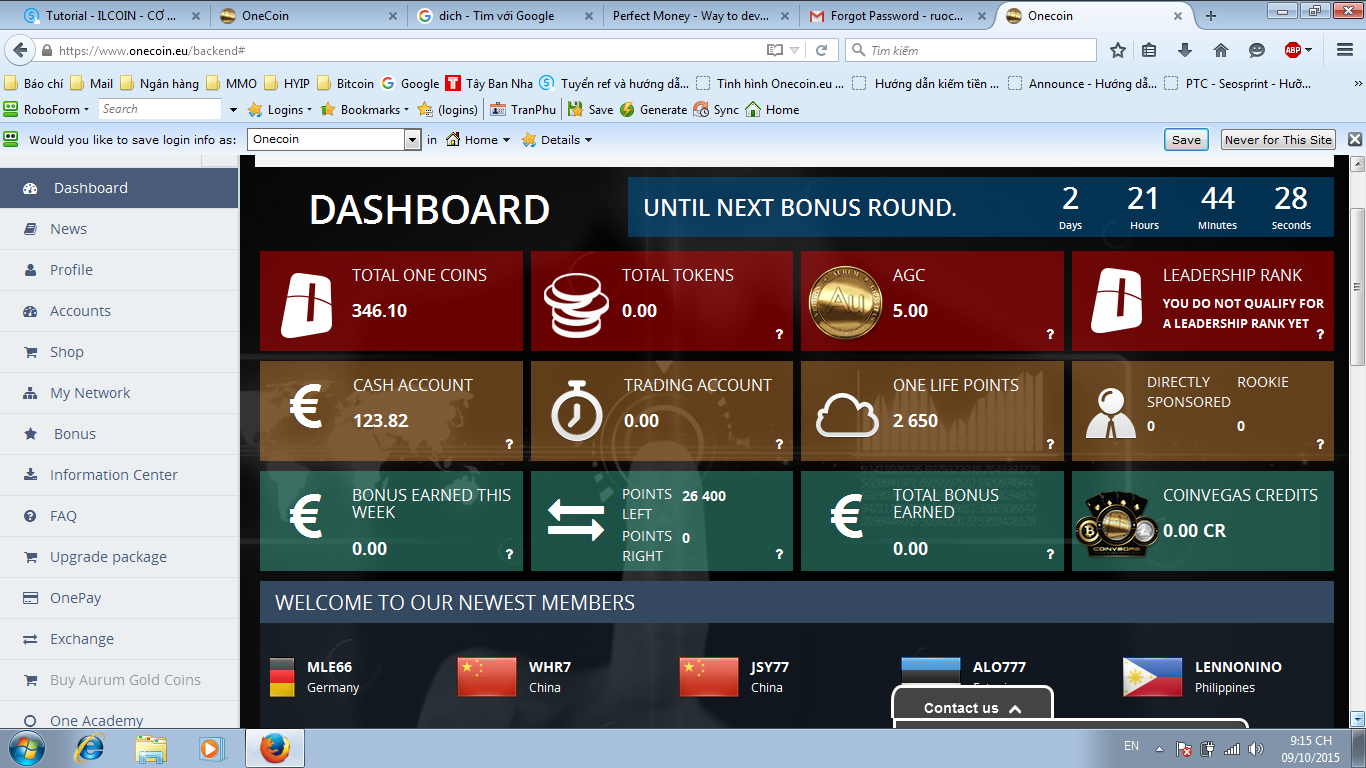Viewport: 1366px width, 768px height.
Task: Open the News sidebar icon
Action: (30, 229)
